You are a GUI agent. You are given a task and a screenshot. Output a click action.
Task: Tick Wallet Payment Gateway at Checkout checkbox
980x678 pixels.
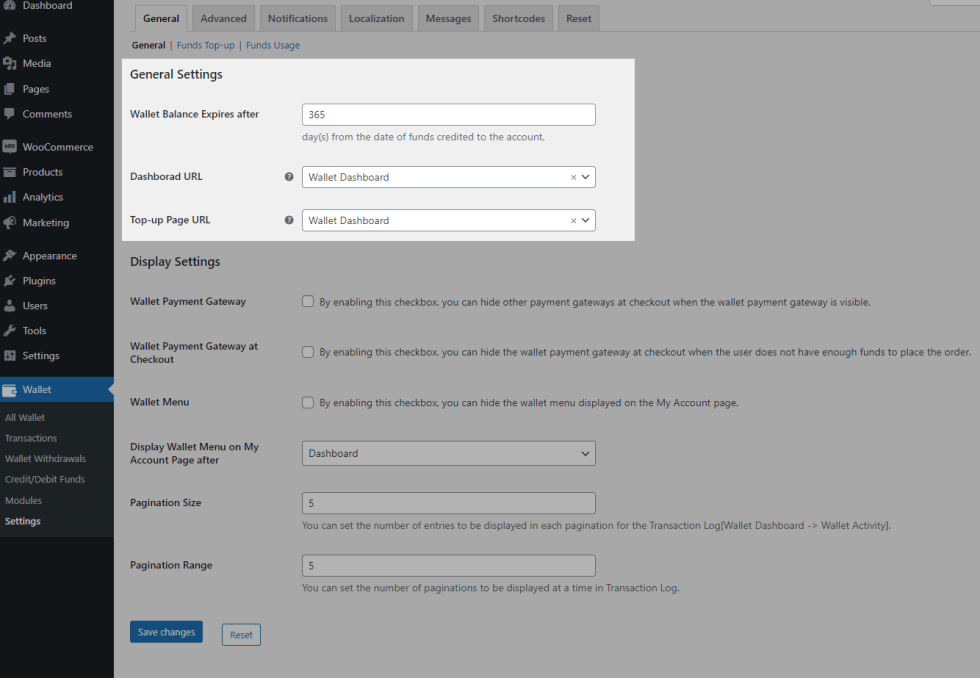point(308,352)
